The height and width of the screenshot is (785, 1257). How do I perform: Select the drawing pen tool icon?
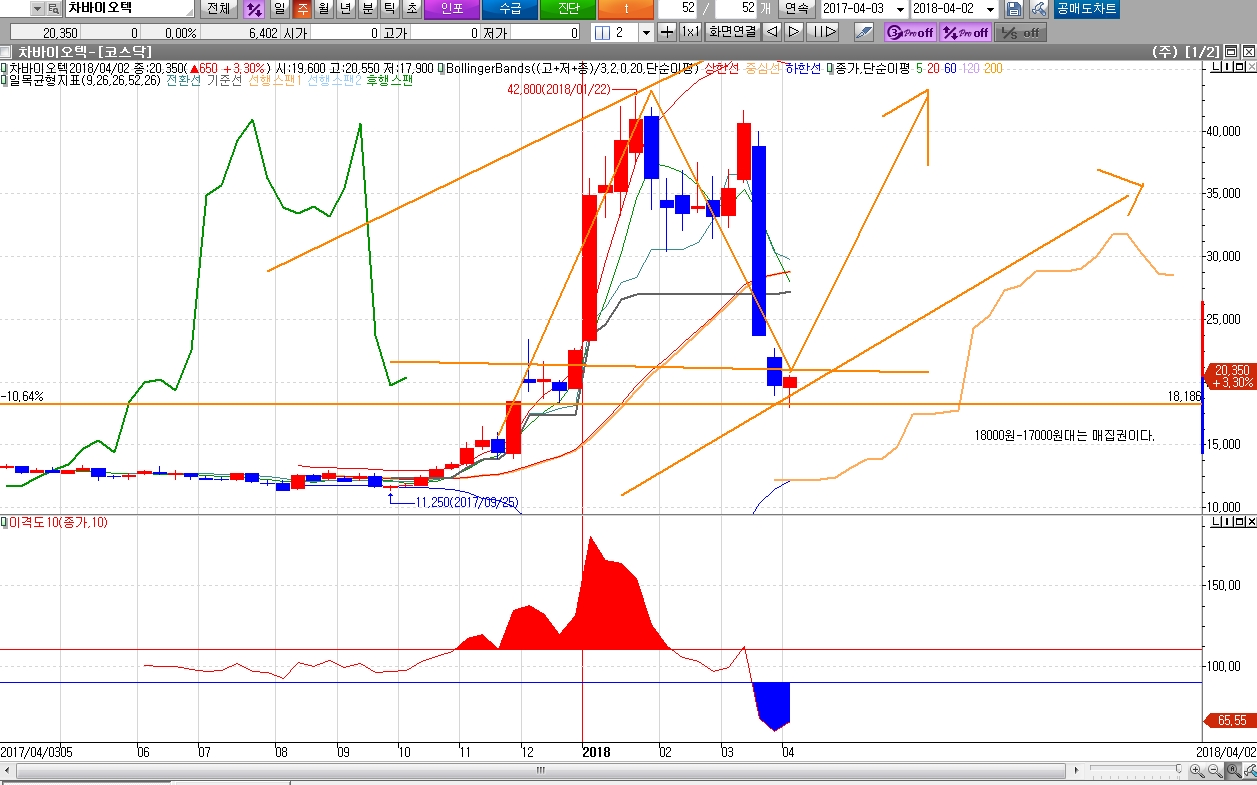click(x=863, y=32)
